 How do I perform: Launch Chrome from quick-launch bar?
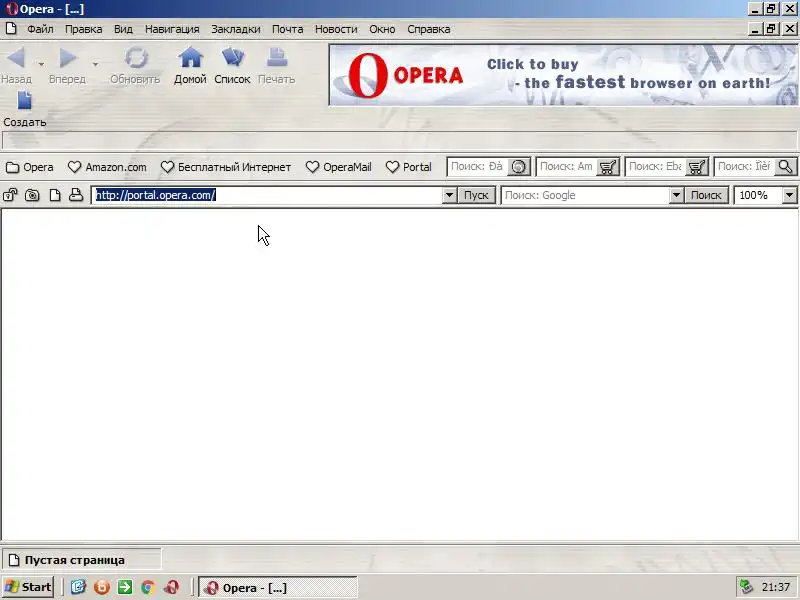(x=148, y=587)
